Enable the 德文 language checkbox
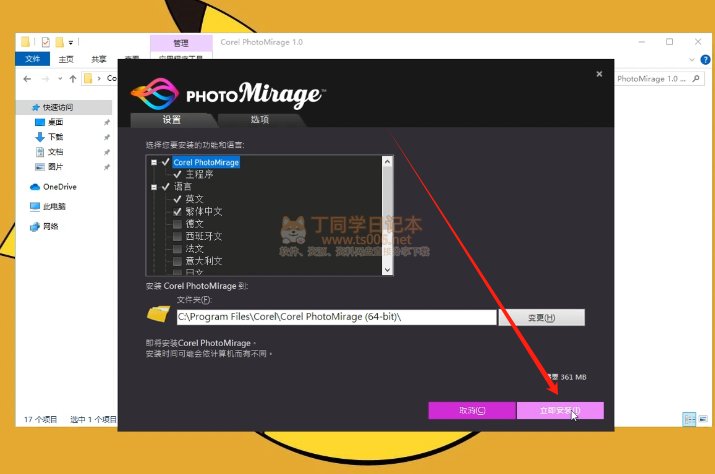This screenshot has height=474, width=715. pyautogui.click(x=177, y=224)
